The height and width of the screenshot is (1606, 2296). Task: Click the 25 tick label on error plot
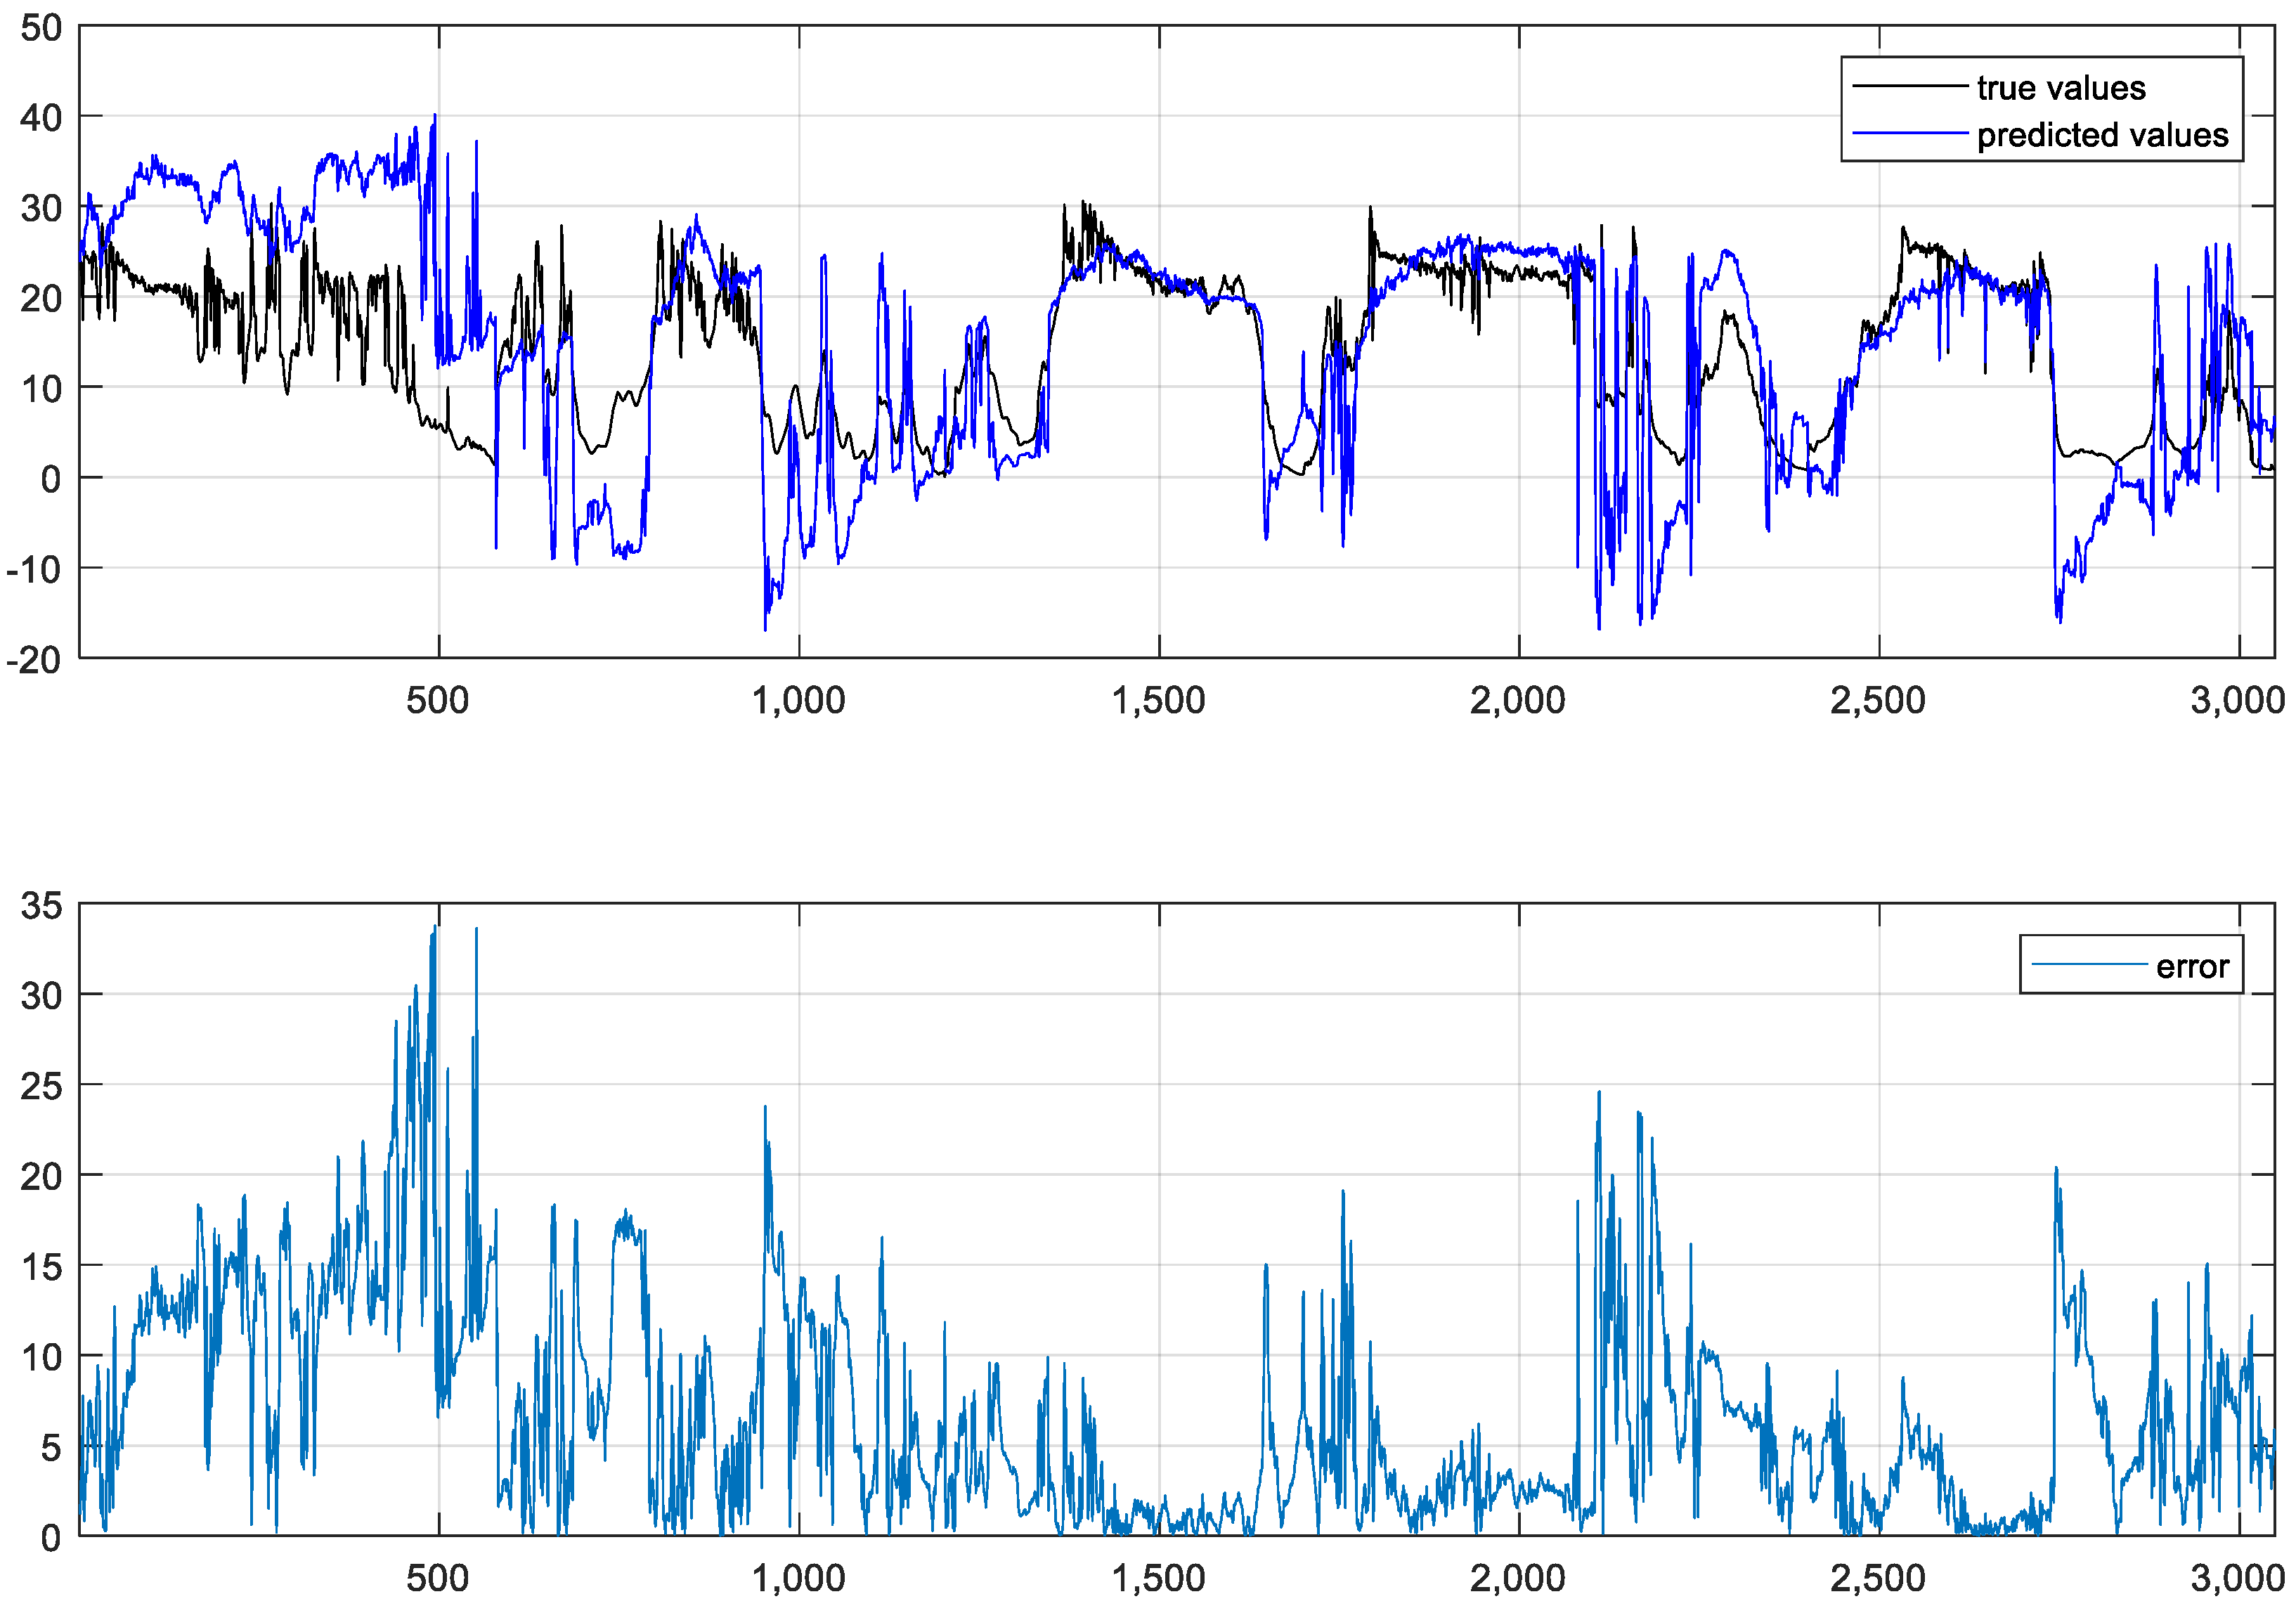point(41,1086)
